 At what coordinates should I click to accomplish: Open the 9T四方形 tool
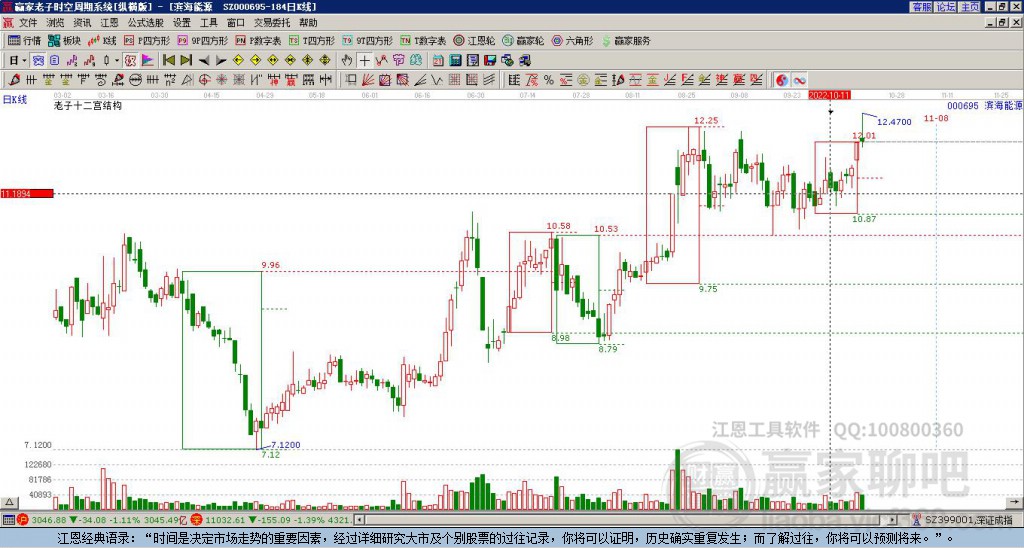click(367, 40)
